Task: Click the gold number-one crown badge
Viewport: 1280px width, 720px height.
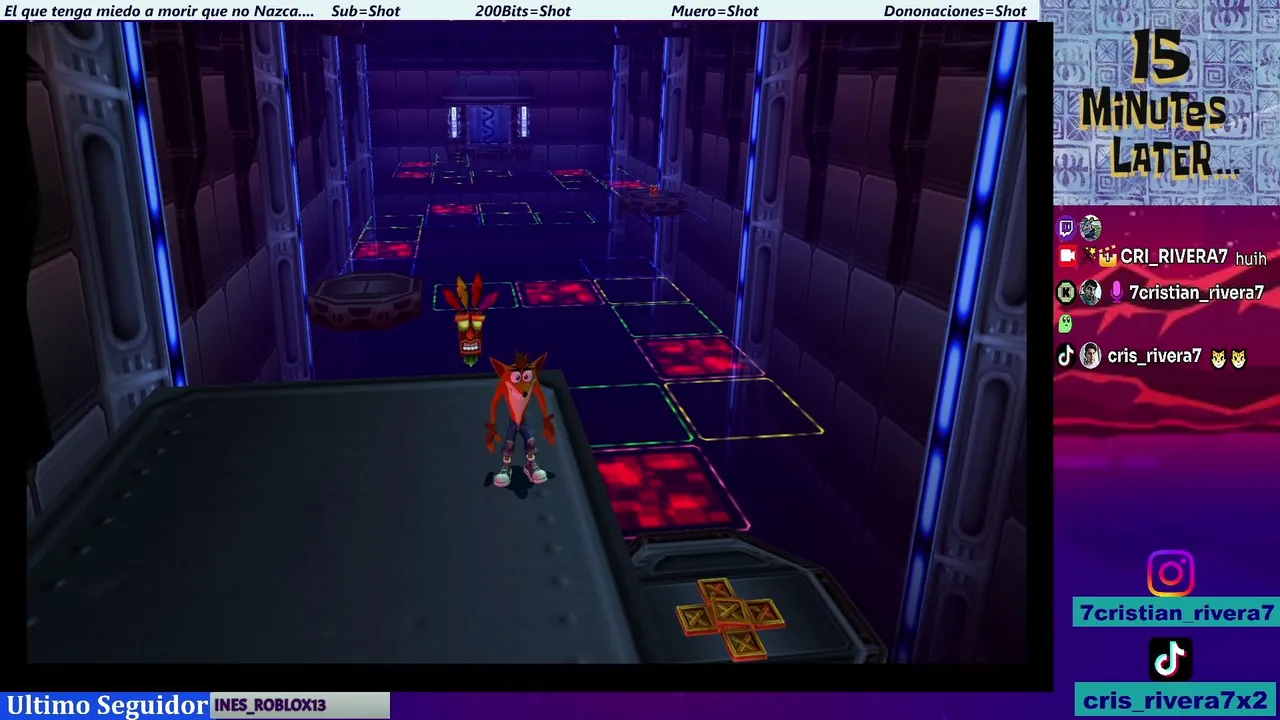Action: pyautogui.click(x=1107, y=257)
